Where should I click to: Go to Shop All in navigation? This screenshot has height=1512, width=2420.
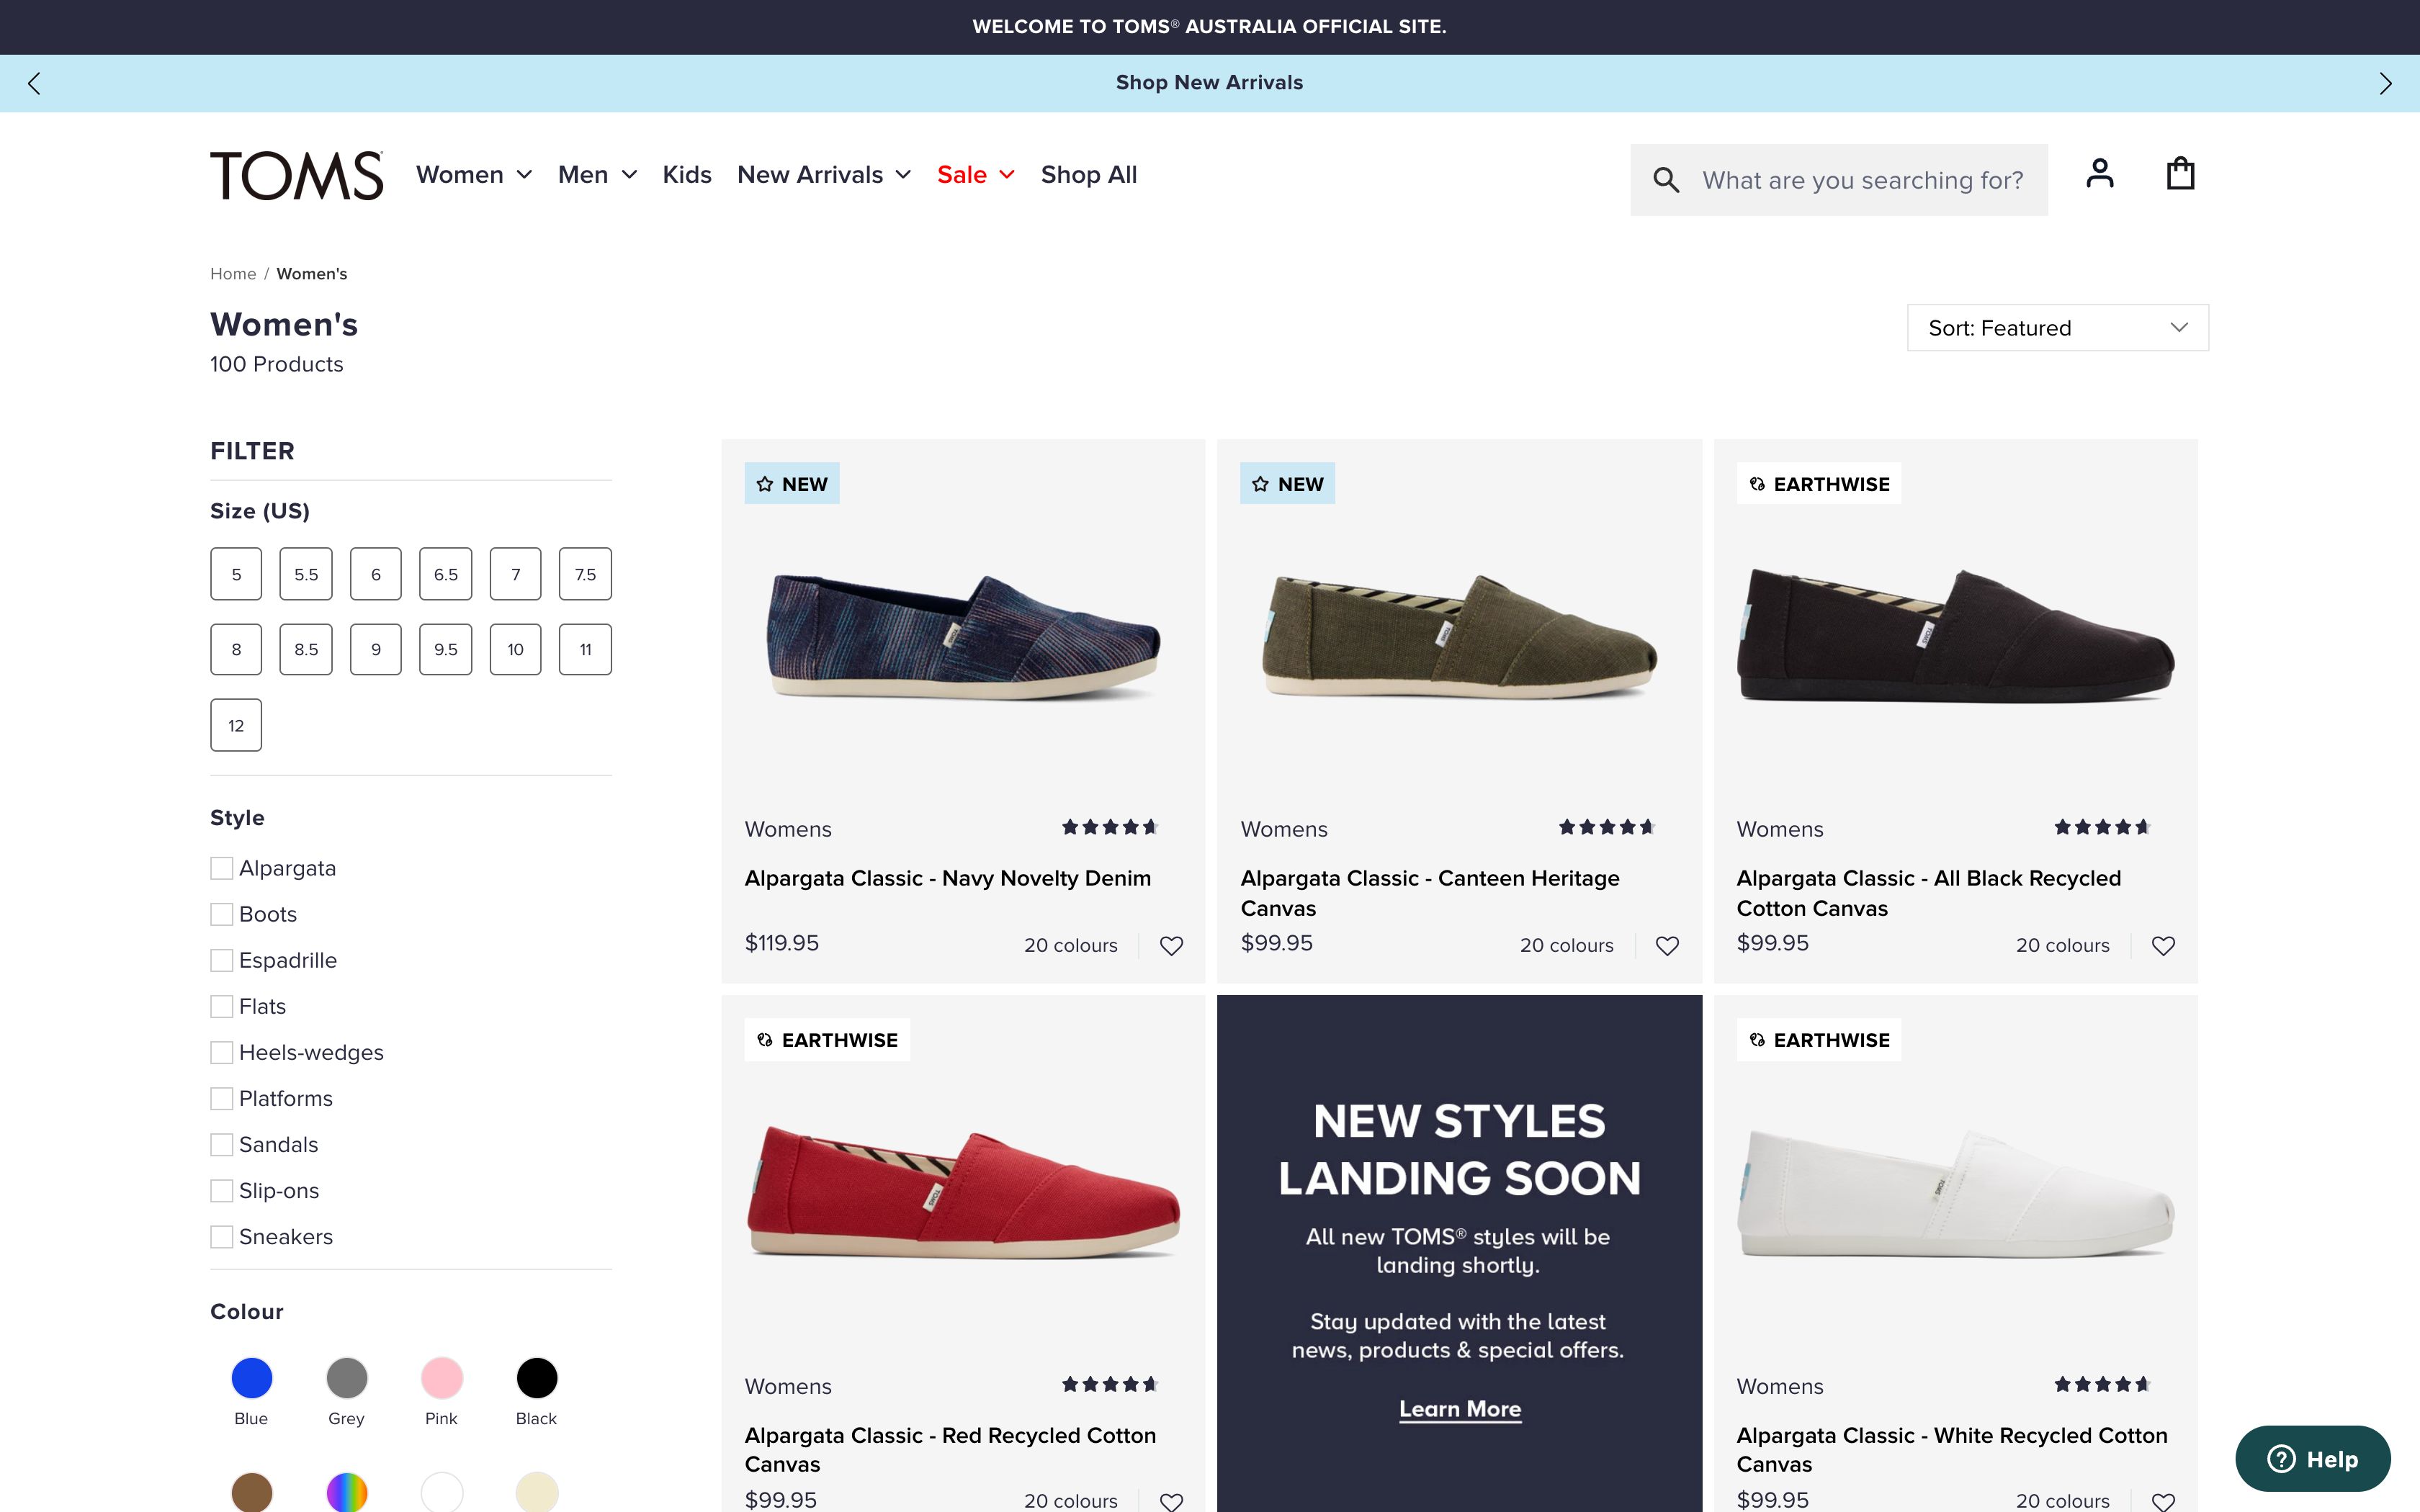click(x=1088, y=175)
